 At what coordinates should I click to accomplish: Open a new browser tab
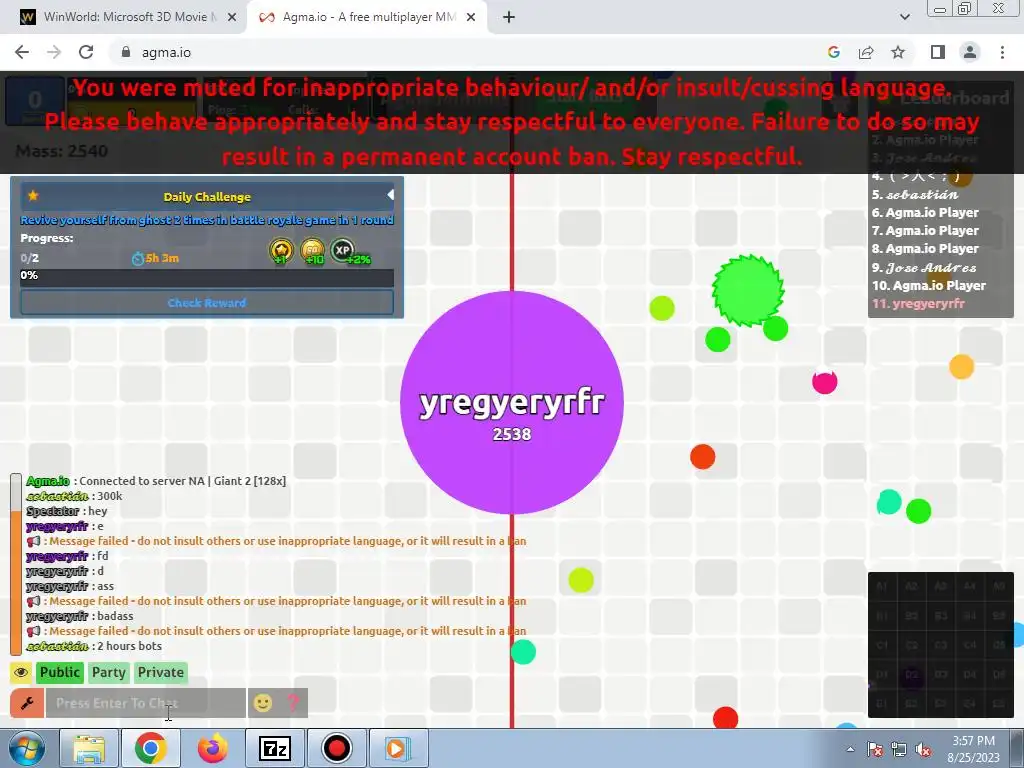click(x=509, y=17)
